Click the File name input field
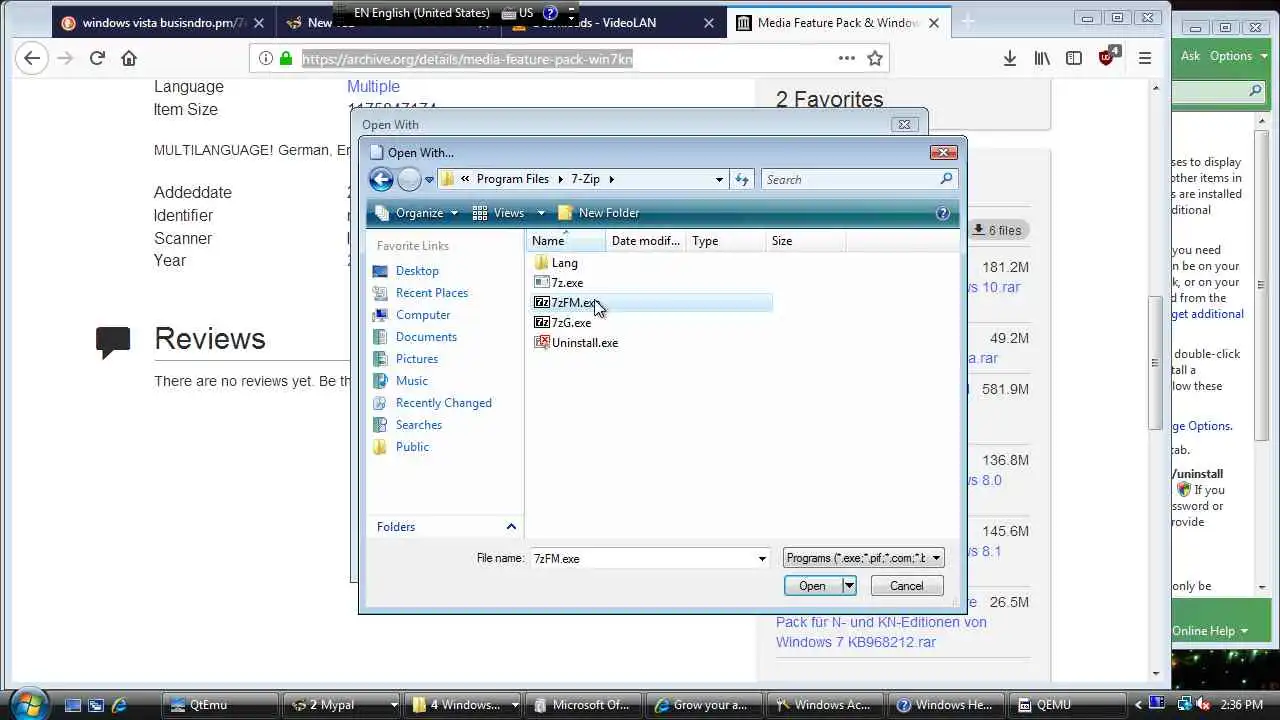The height and width of the screenshot is (720, 1280). coord(642,559)
